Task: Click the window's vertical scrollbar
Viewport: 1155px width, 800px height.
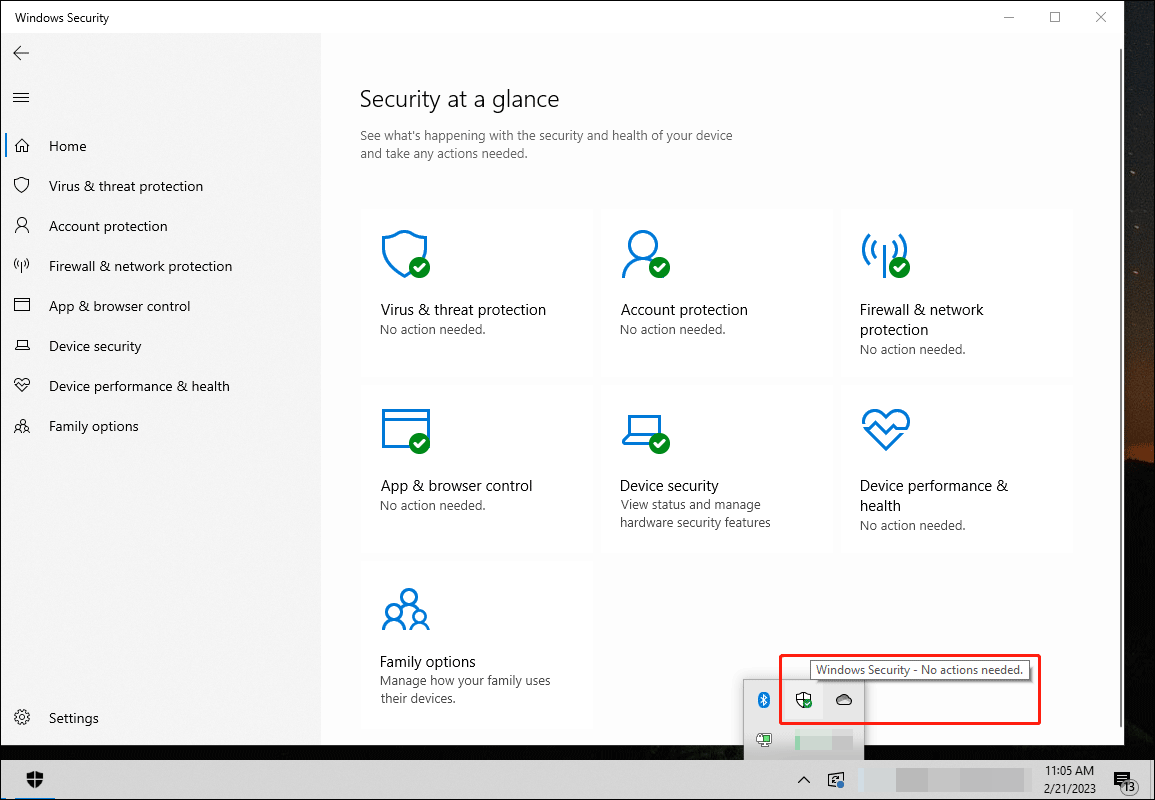Action: coord(1120,387)
